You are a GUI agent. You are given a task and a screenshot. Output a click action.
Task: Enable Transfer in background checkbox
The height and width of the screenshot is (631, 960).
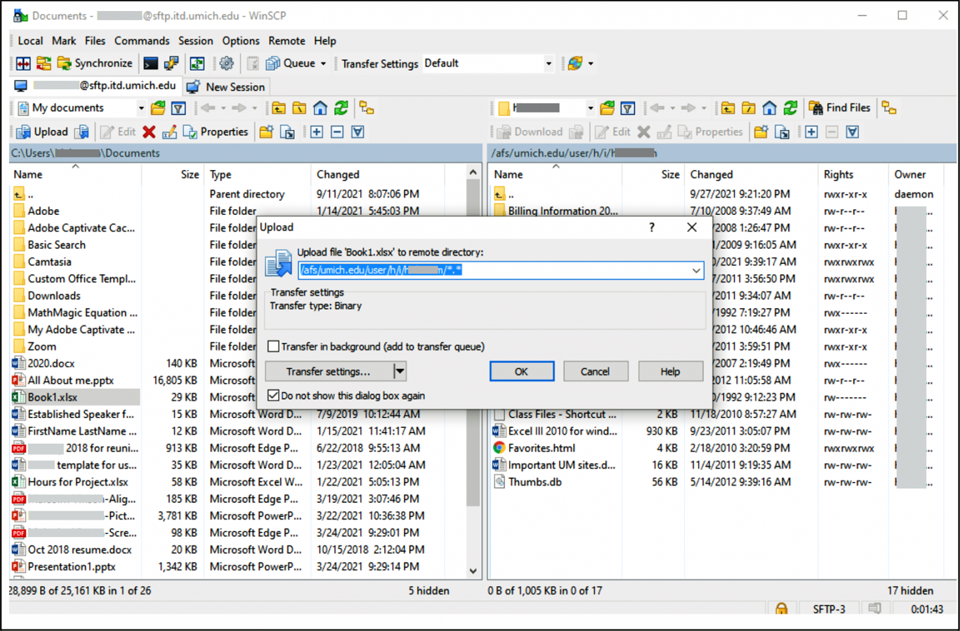coord(272,344)
